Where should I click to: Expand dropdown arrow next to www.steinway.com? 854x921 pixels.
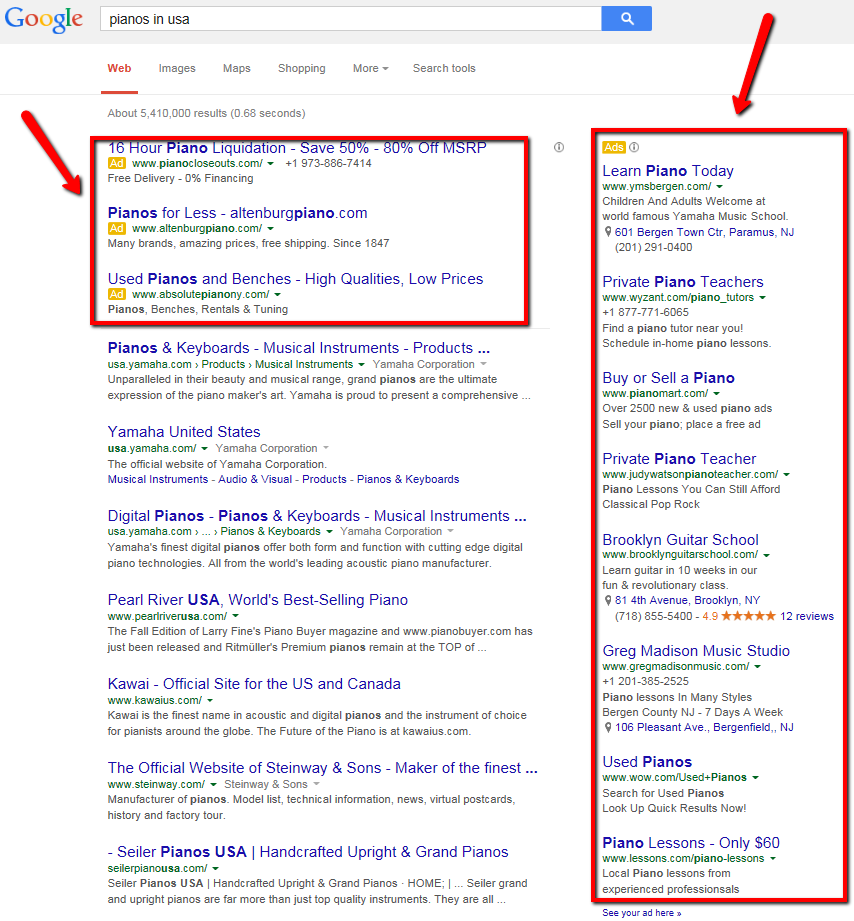[x=213, y=785]
